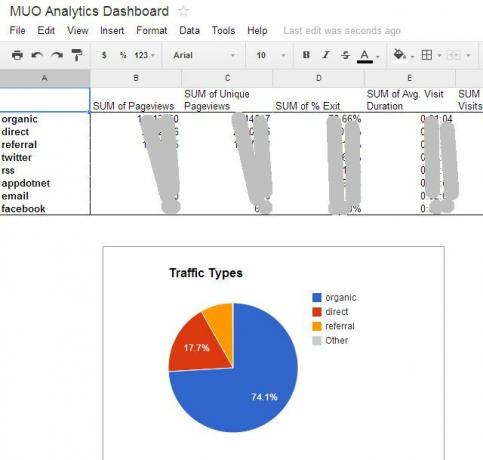The height and width of the screenshot is (460, 483).
Task: Open the Data menu
Action: point(189,30)
